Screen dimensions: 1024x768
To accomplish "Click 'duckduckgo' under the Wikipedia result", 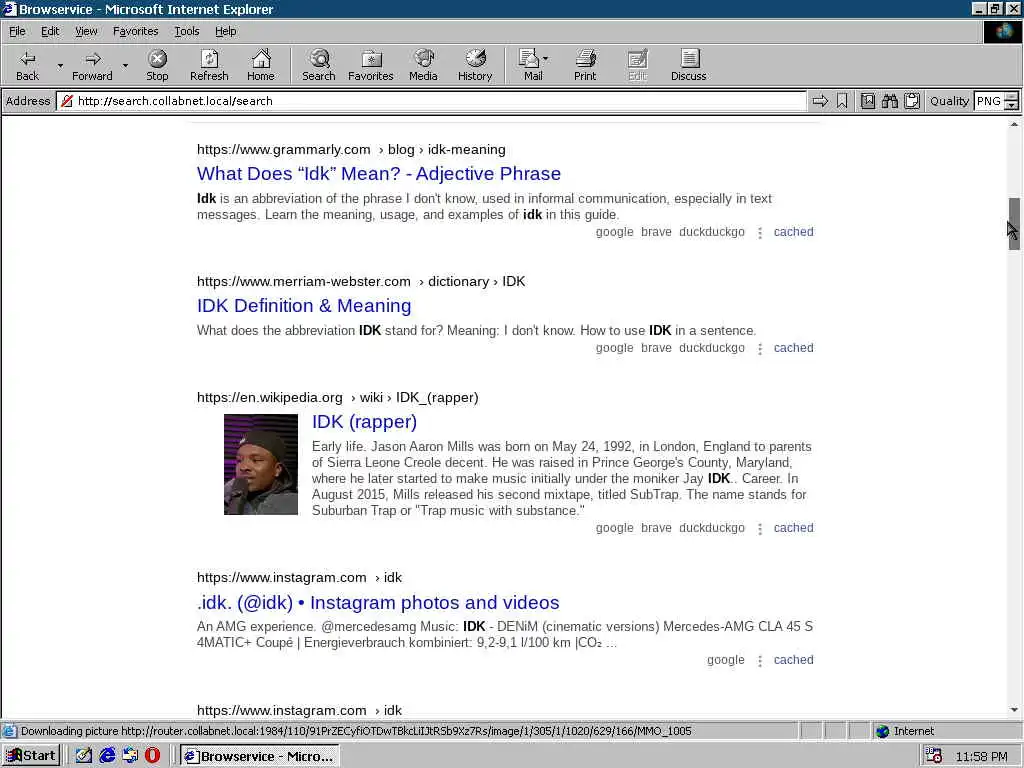I will tap(712, 528).
